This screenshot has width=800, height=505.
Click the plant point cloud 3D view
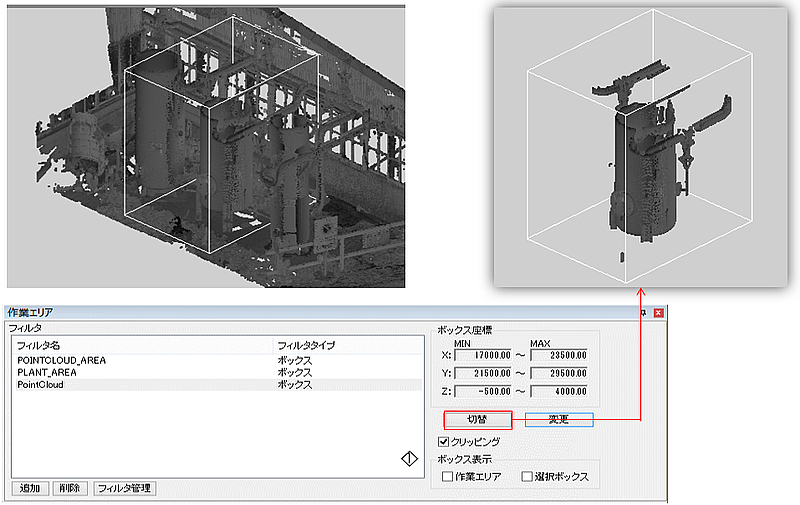[x=206, y=147]
